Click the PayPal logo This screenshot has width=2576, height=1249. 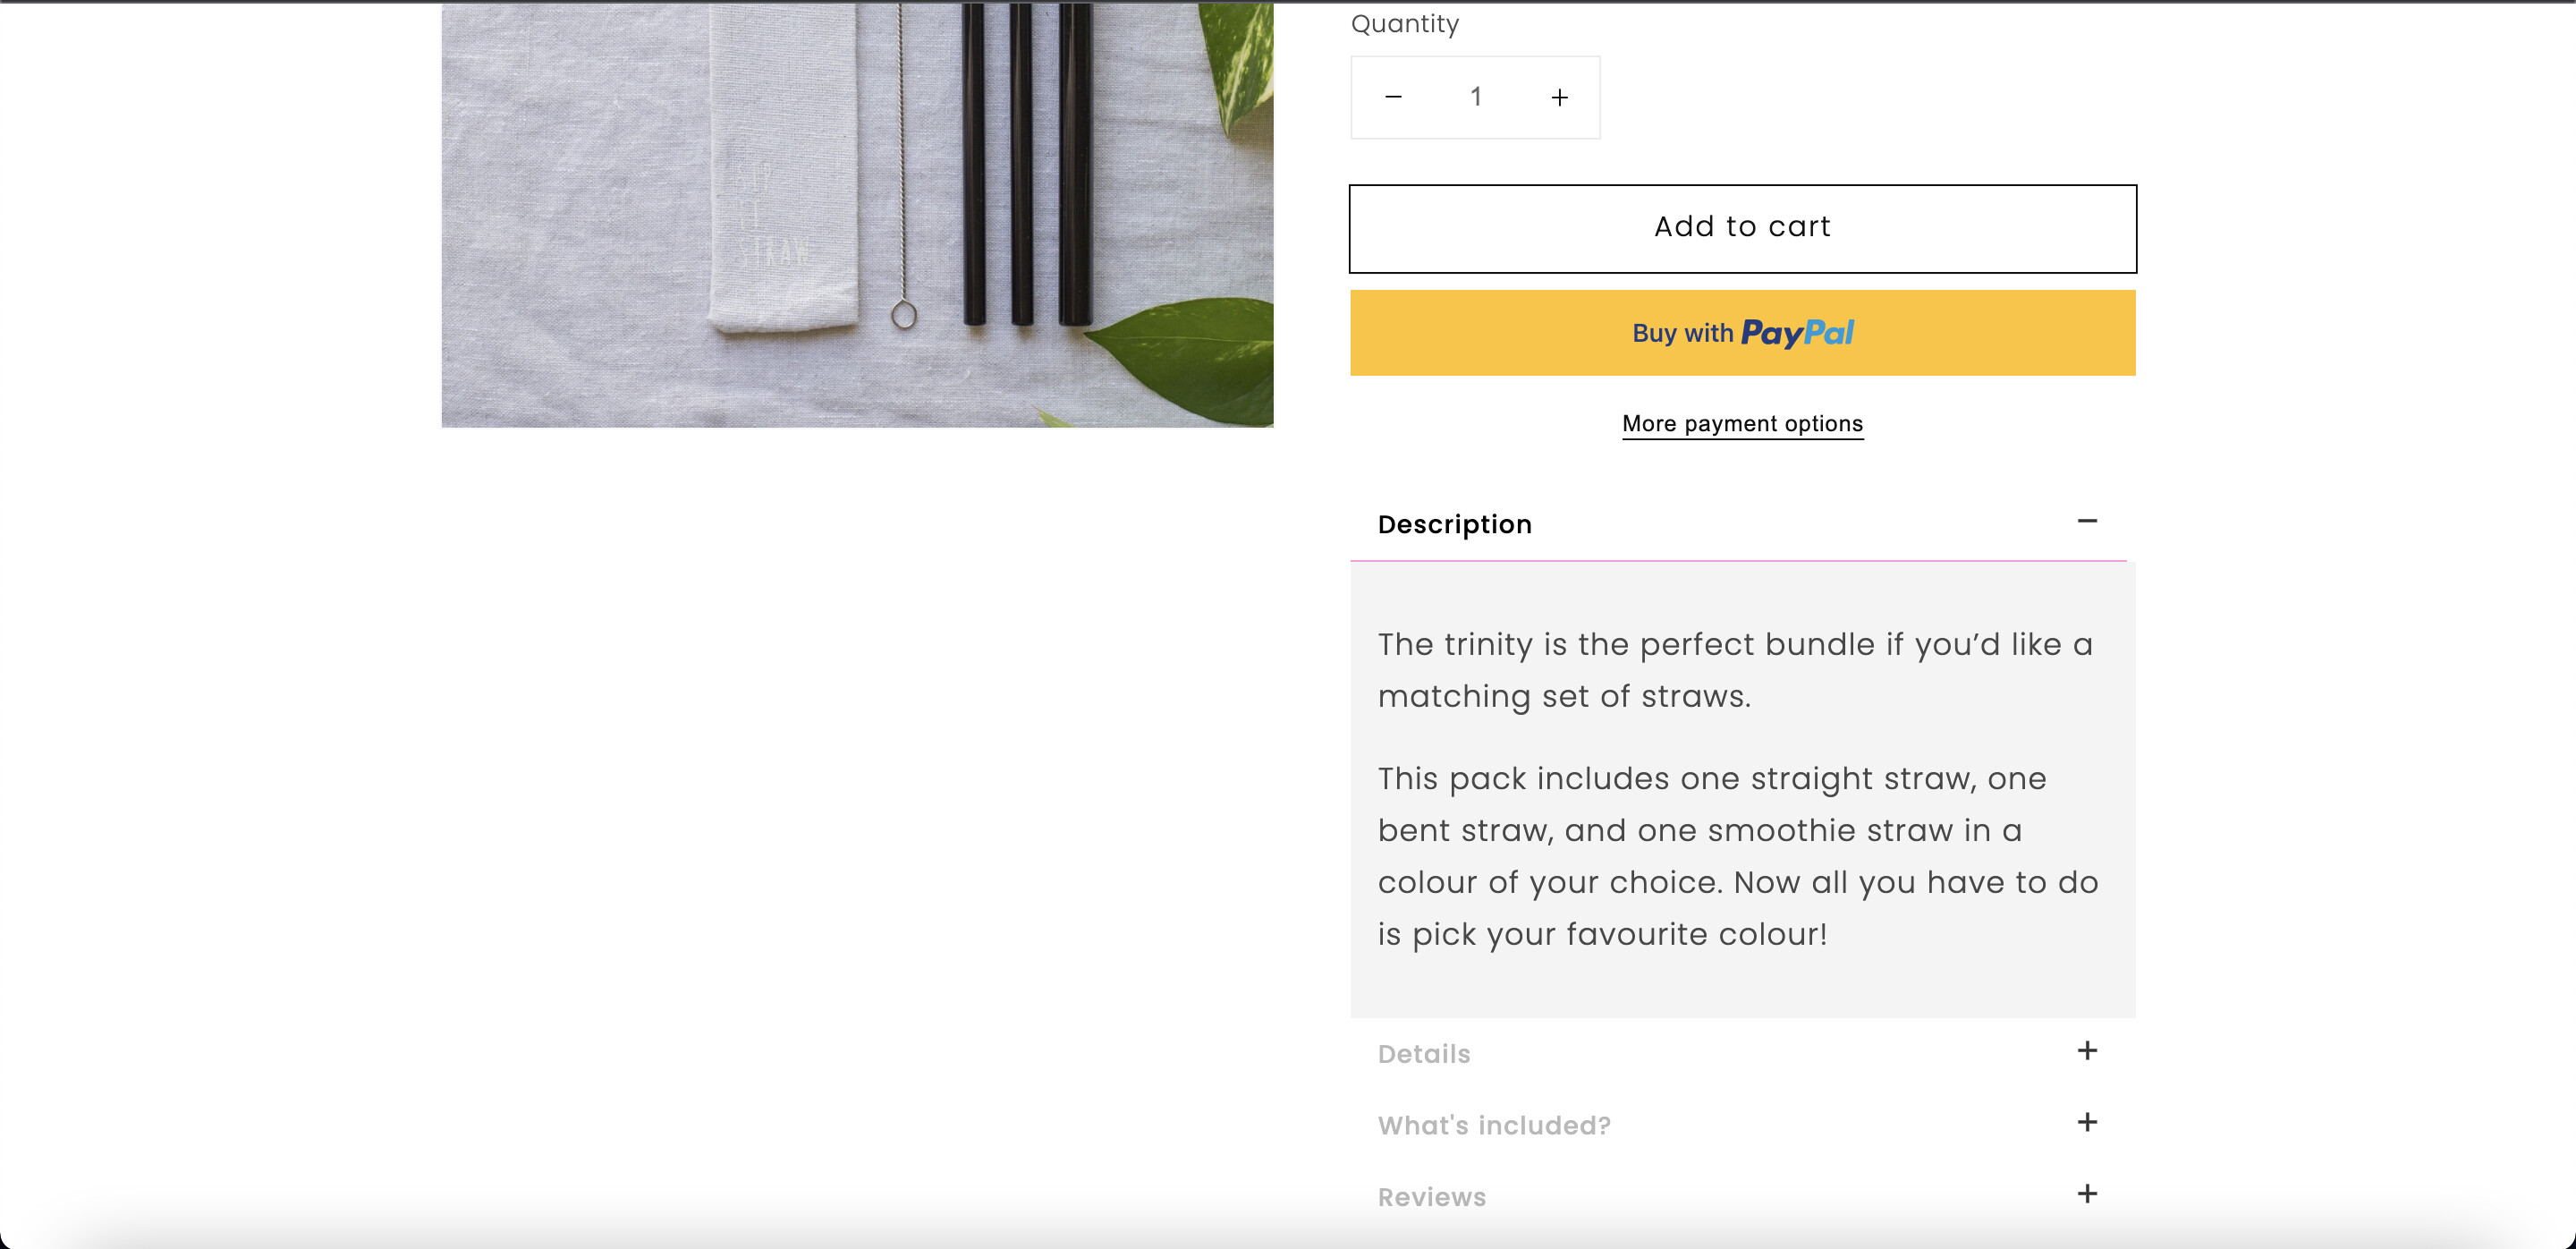1797,333
